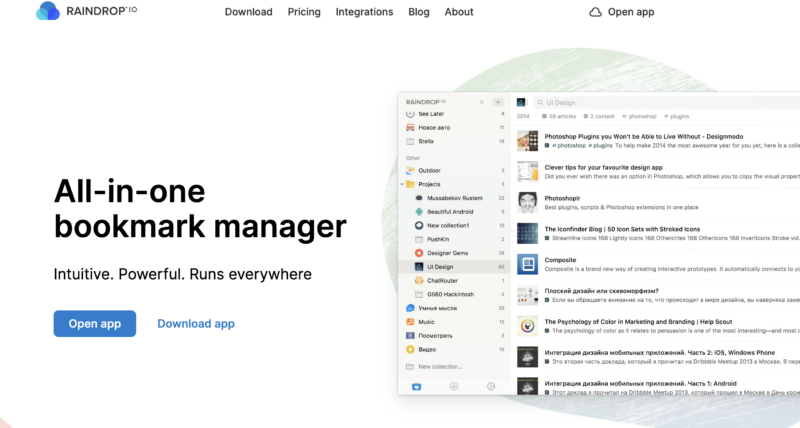Open the Blog navigation link
800x428 pixels.
click(419, 12)
